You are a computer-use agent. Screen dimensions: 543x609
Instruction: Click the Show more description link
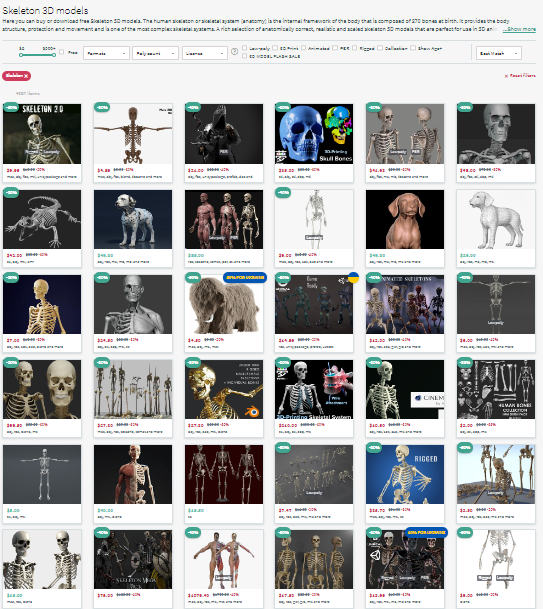[x=519, y=29]
